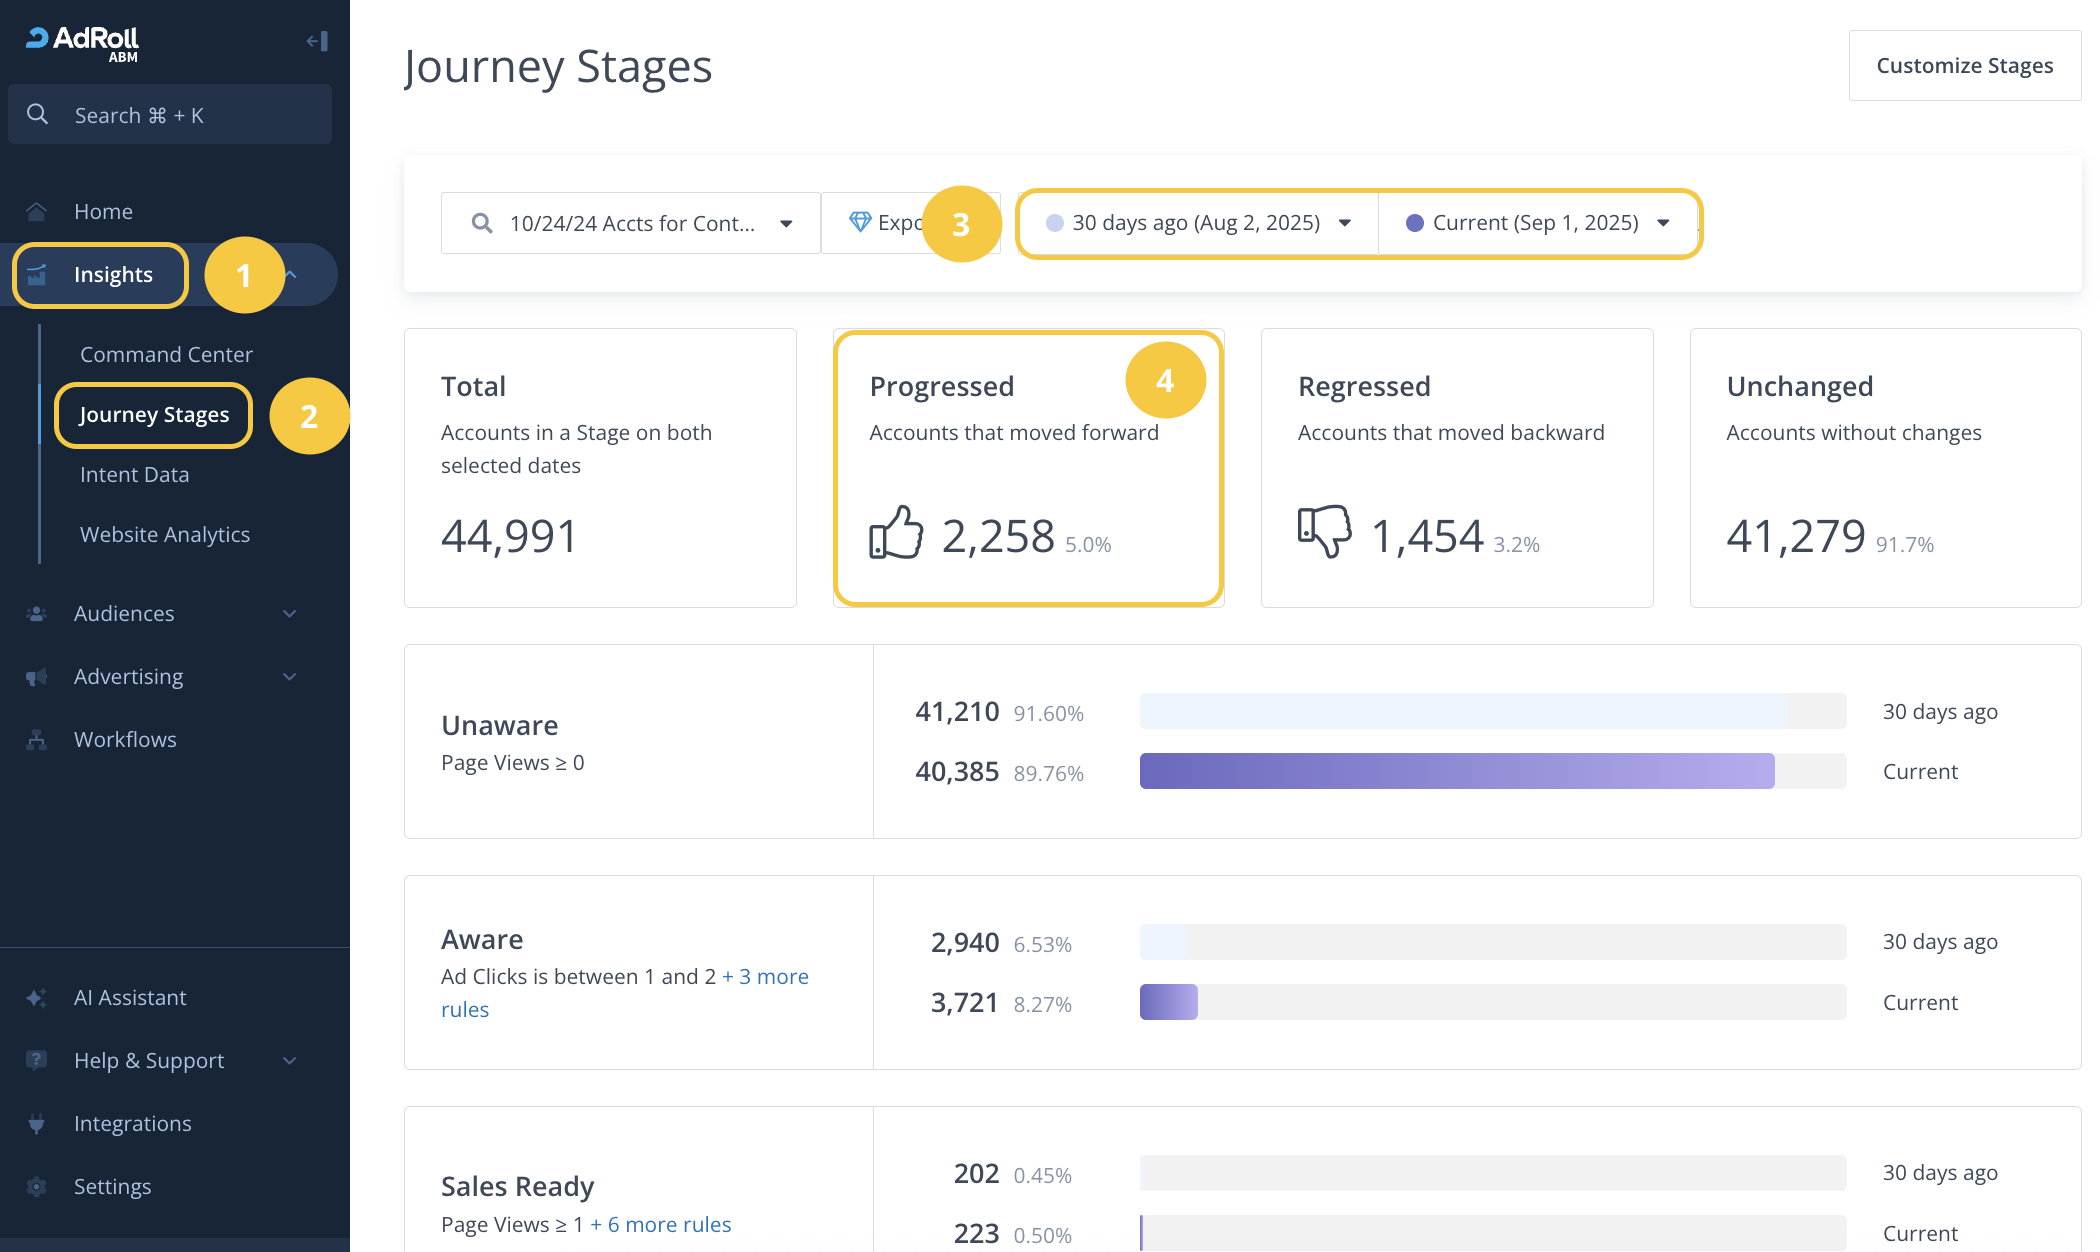The image size is (2100, 1252).
Task: Click the thumbs-down Regressed icon
Action: 1324,530
